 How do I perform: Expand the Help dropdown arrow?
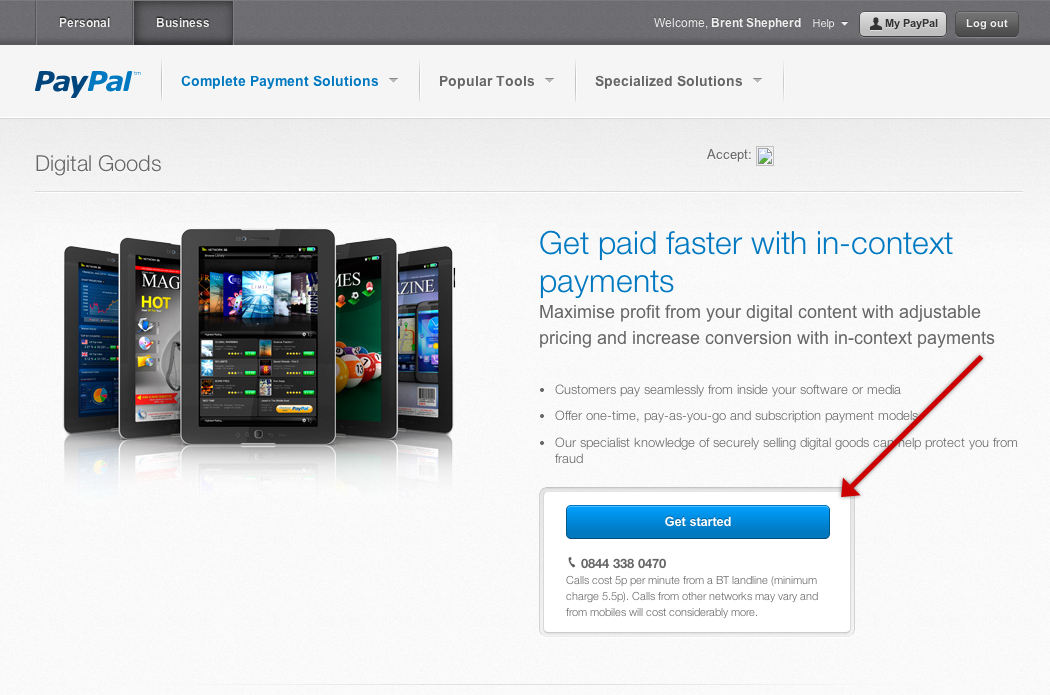click(844, 24)
